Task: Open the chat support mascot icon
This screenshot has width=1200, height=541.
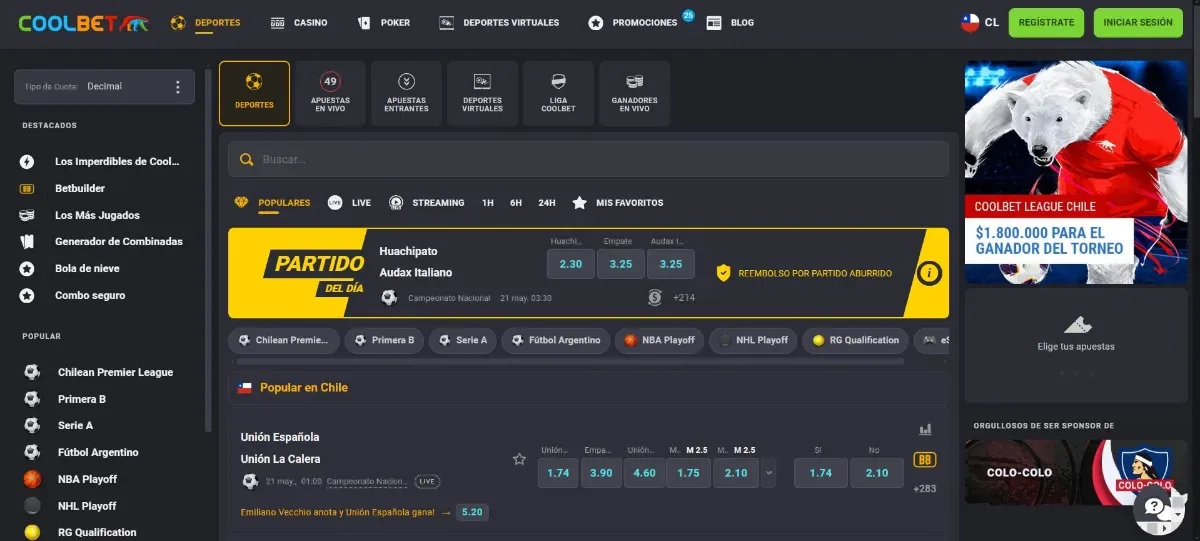Action: tap(1159, 512)
